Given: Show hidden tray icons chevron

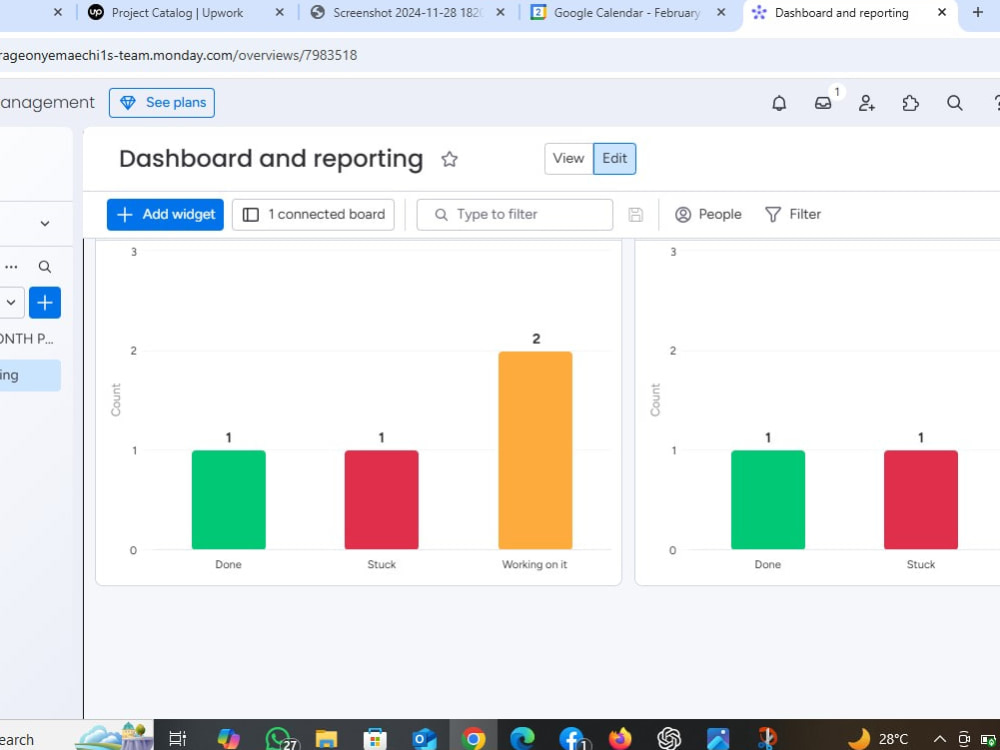Looking at the screenshot, I should pos(939,739).
